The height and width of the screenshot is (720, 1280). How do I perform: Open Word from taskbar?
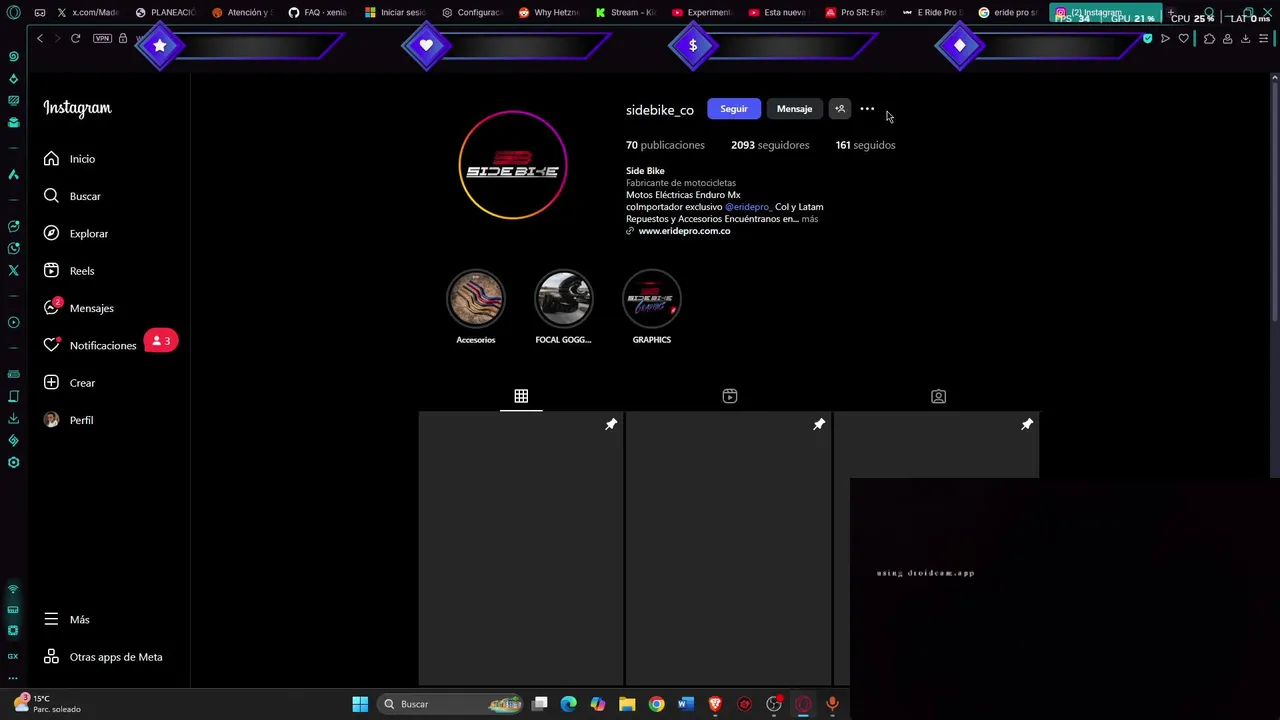(x=685, y=704)
